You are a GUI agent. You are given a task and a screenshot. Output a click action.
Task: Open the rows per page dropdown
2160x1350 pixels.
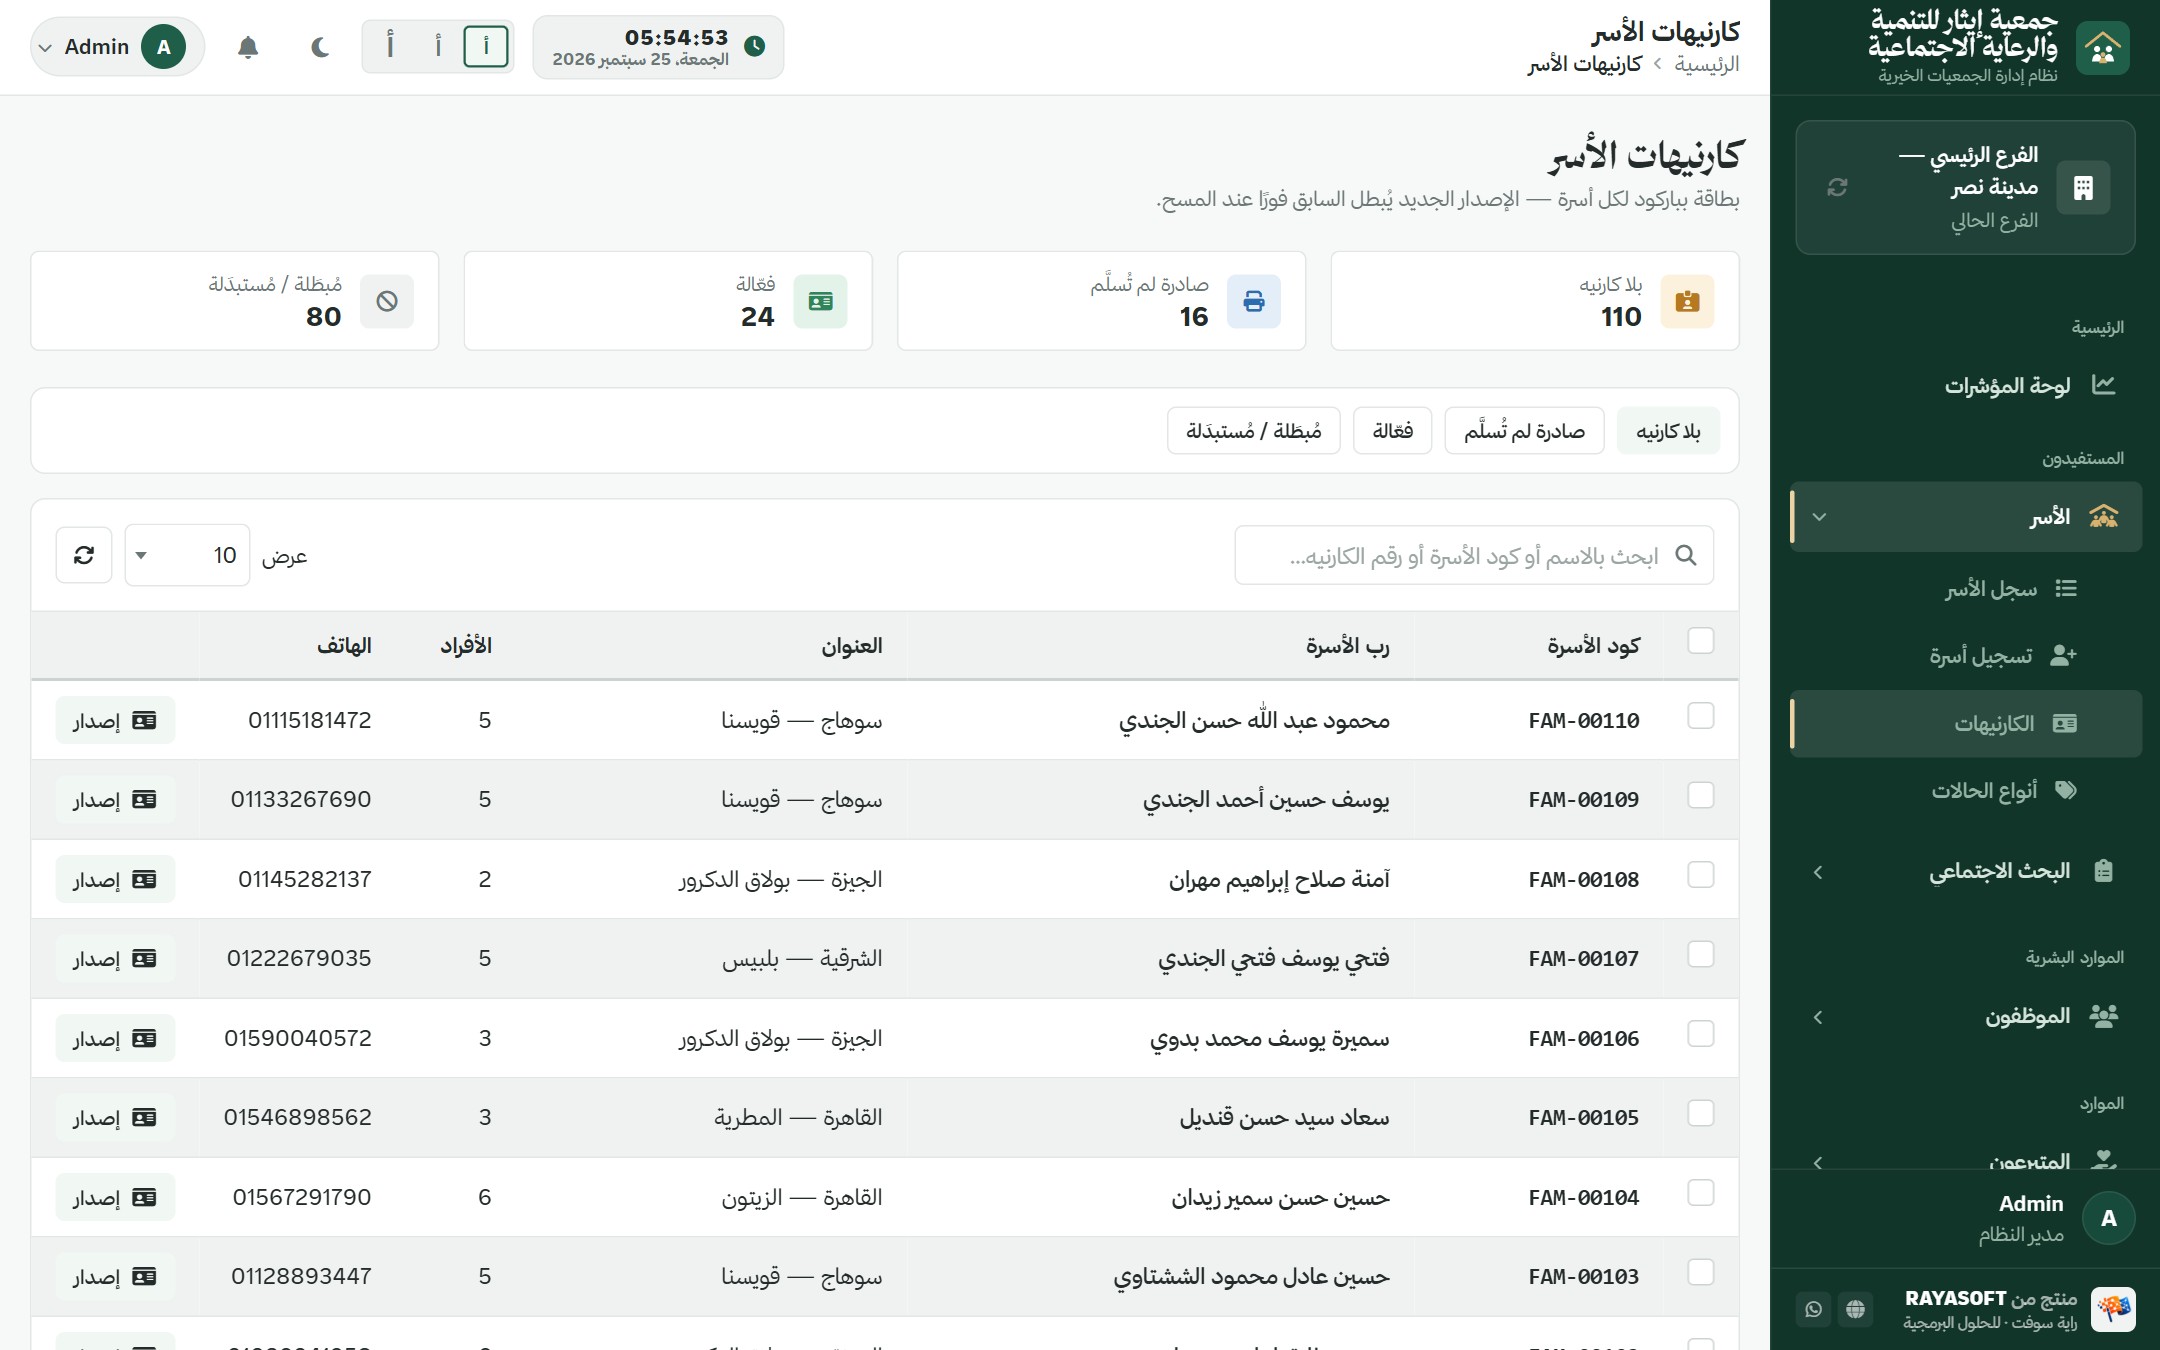tap(187, 555)
